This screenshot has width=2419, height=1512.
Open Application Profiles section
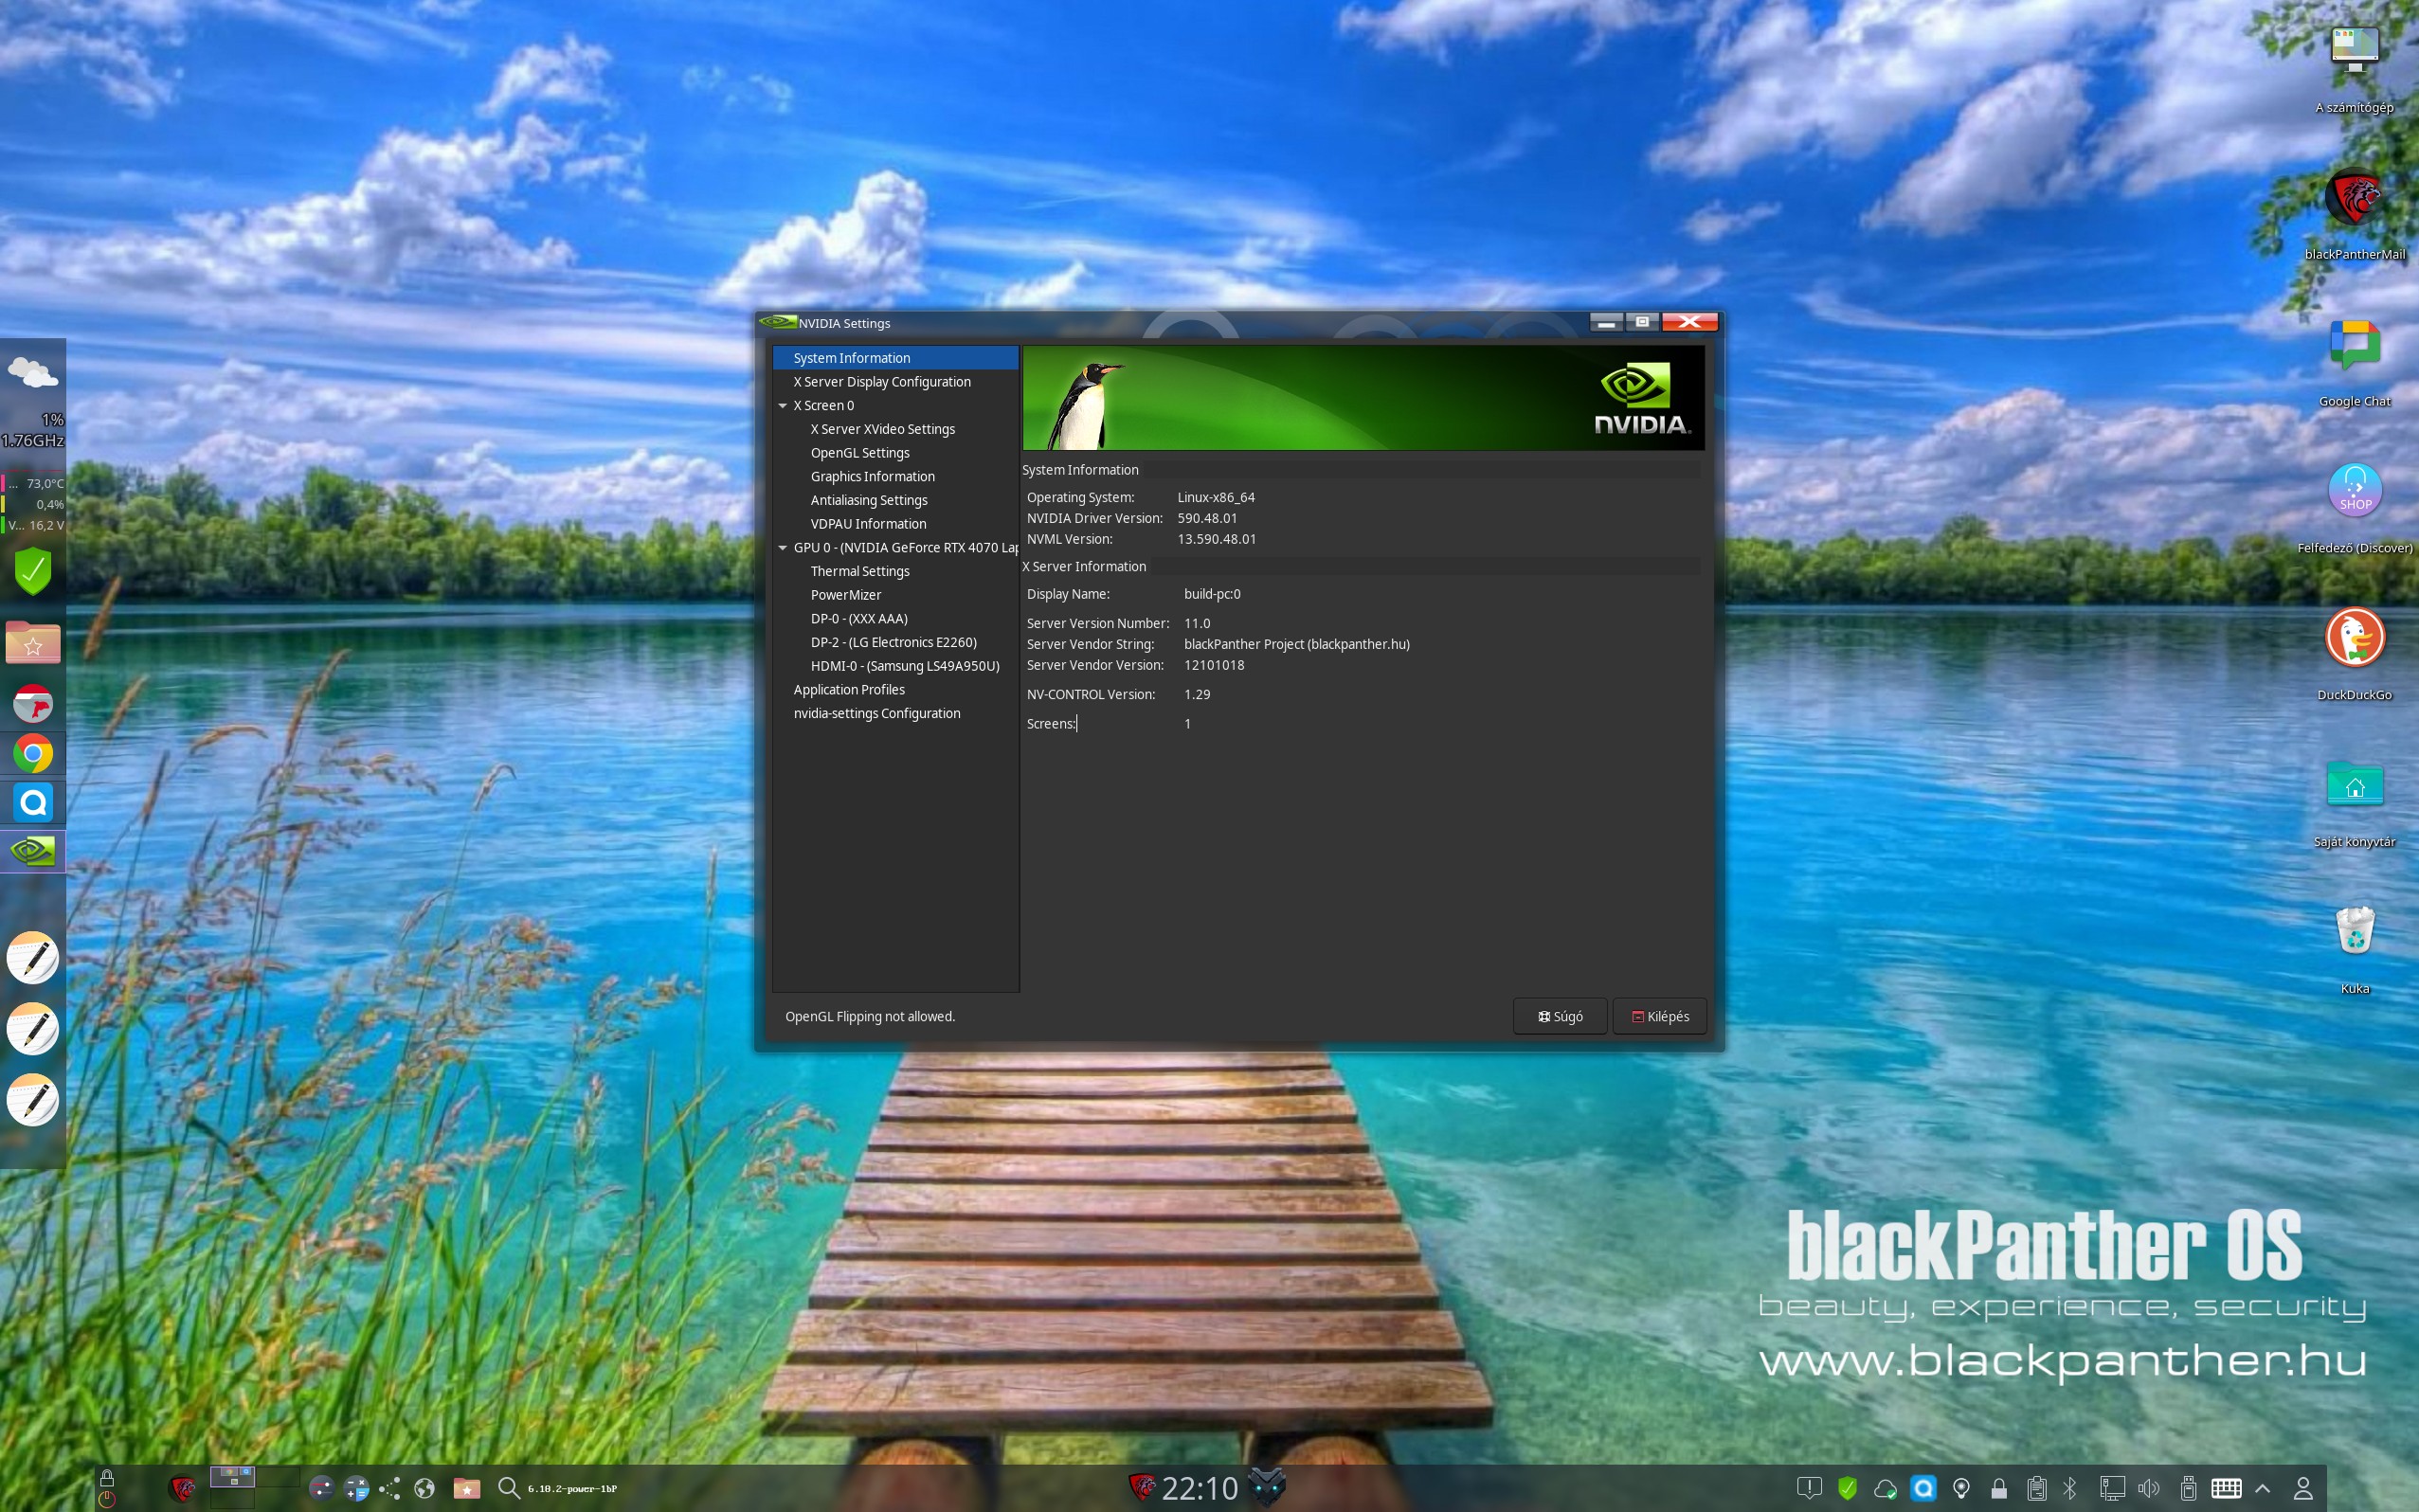click(848, 690)
